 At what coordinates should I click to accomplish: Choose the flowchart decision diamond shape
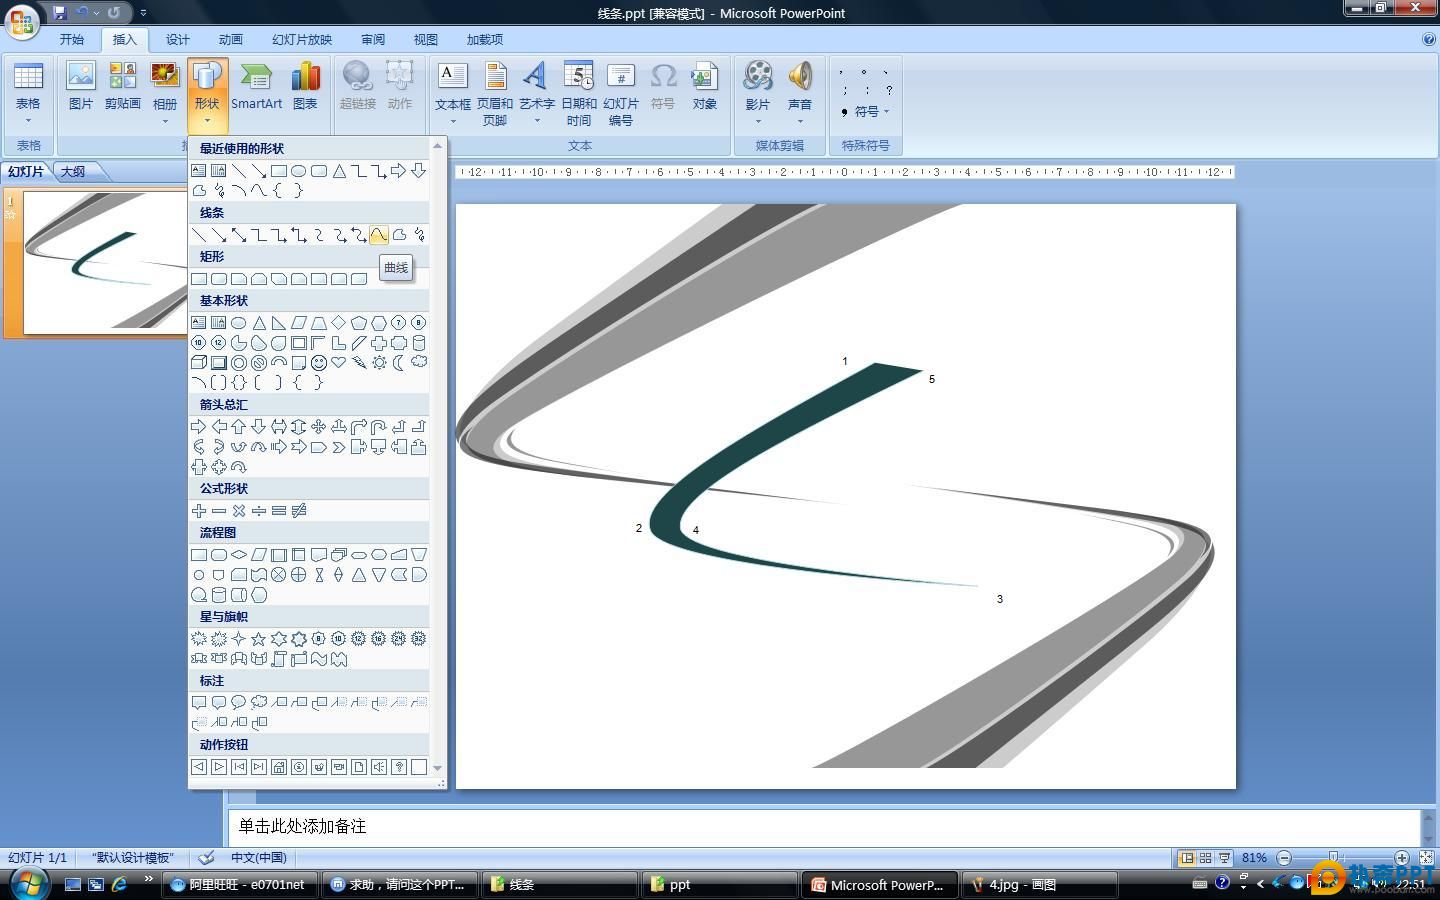click(238, 555)
